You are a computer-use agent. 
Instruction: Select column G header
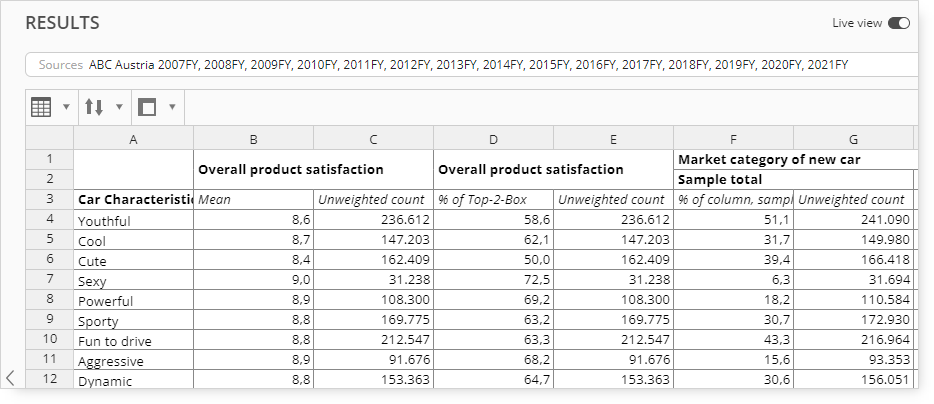853,139
